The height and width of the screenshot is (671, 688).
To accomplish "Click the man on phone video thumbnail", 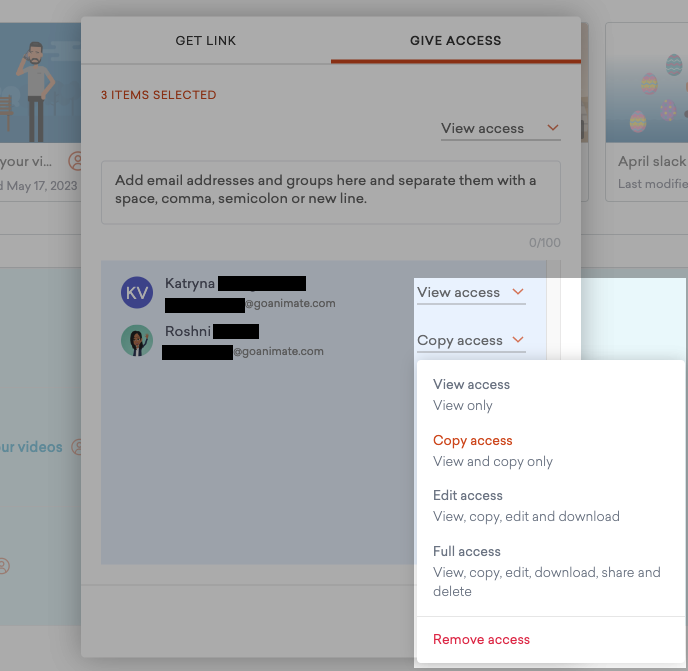I will (40, 83).
